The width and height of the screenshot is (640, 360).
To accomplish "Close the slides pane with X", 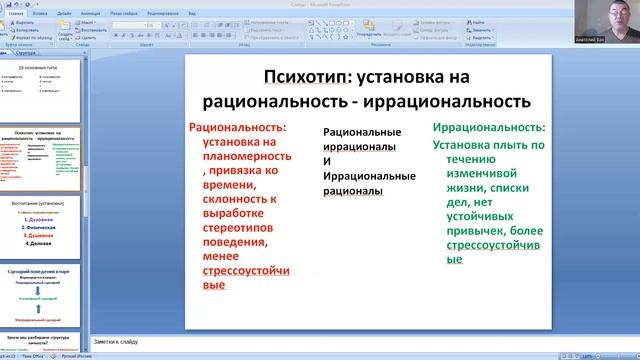I will pos(84,53).
